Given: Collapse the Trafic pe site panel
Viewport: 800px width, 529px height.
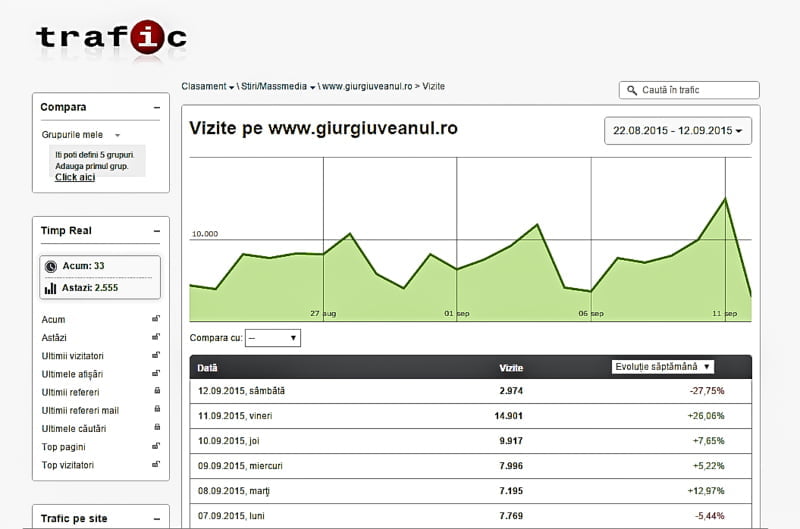Looking at the screenshot, I should (x=157, y=518).
